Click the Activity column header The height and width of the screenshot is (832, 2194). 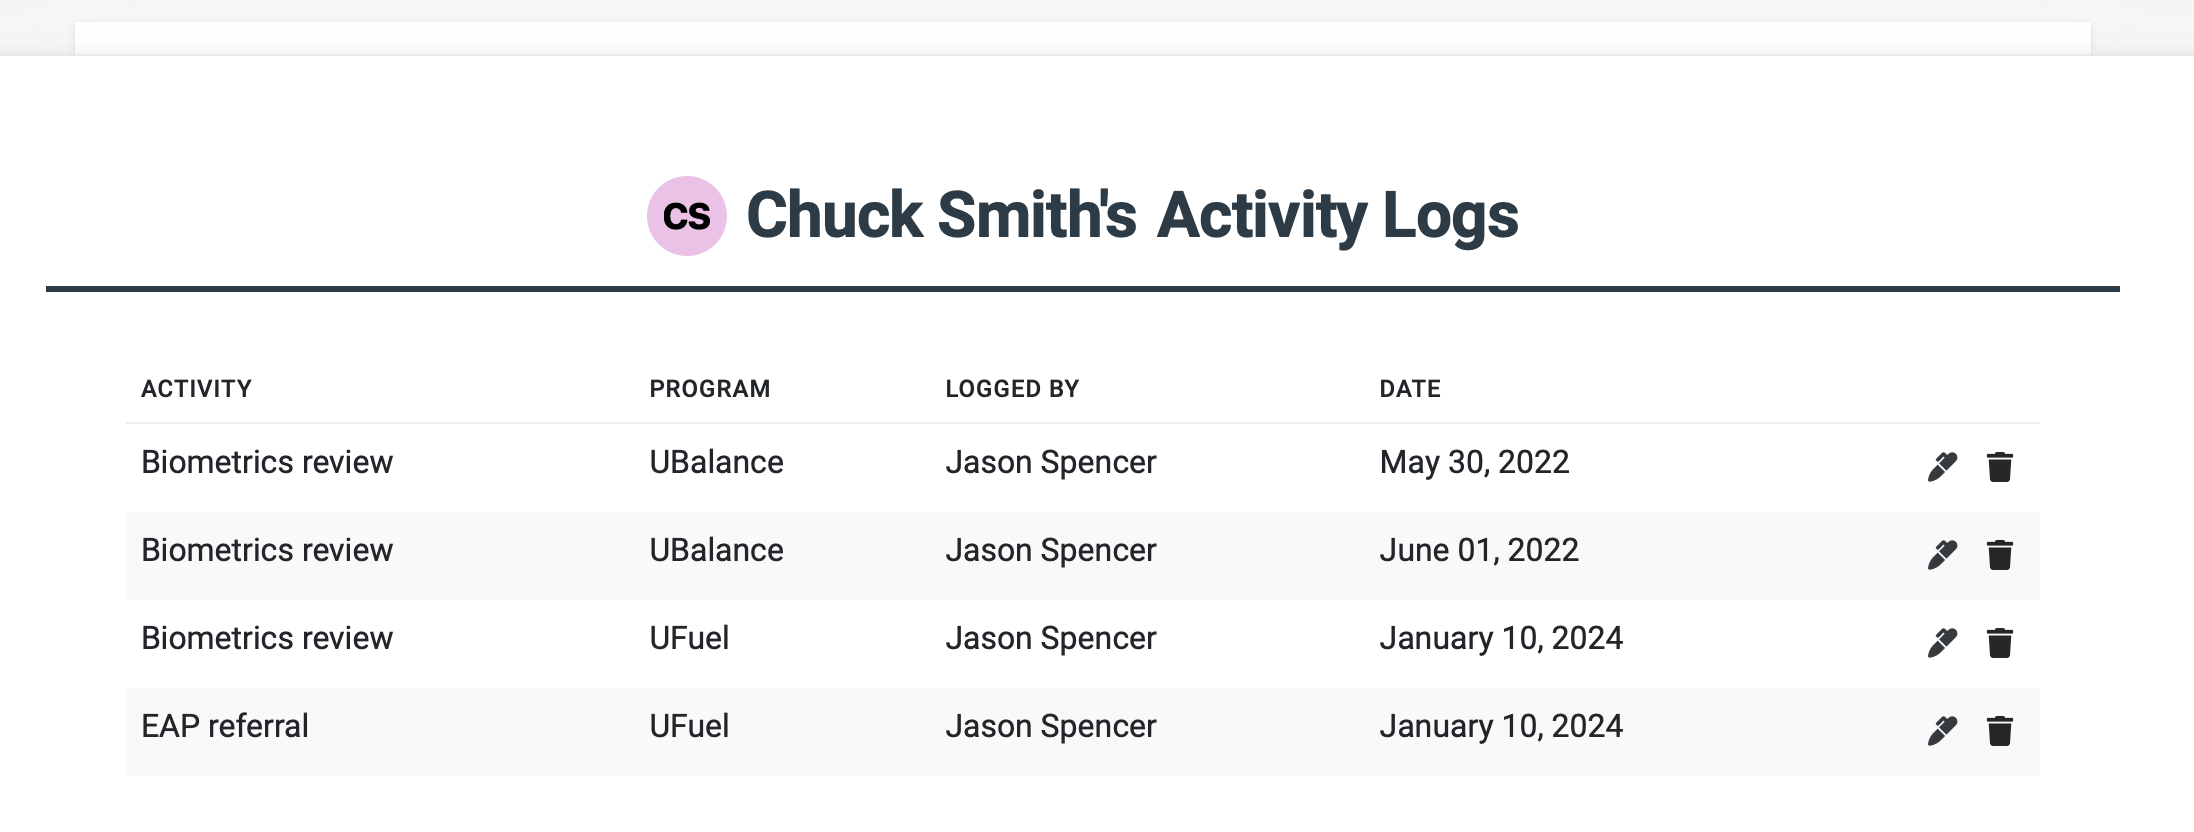(x=196, y=389)
